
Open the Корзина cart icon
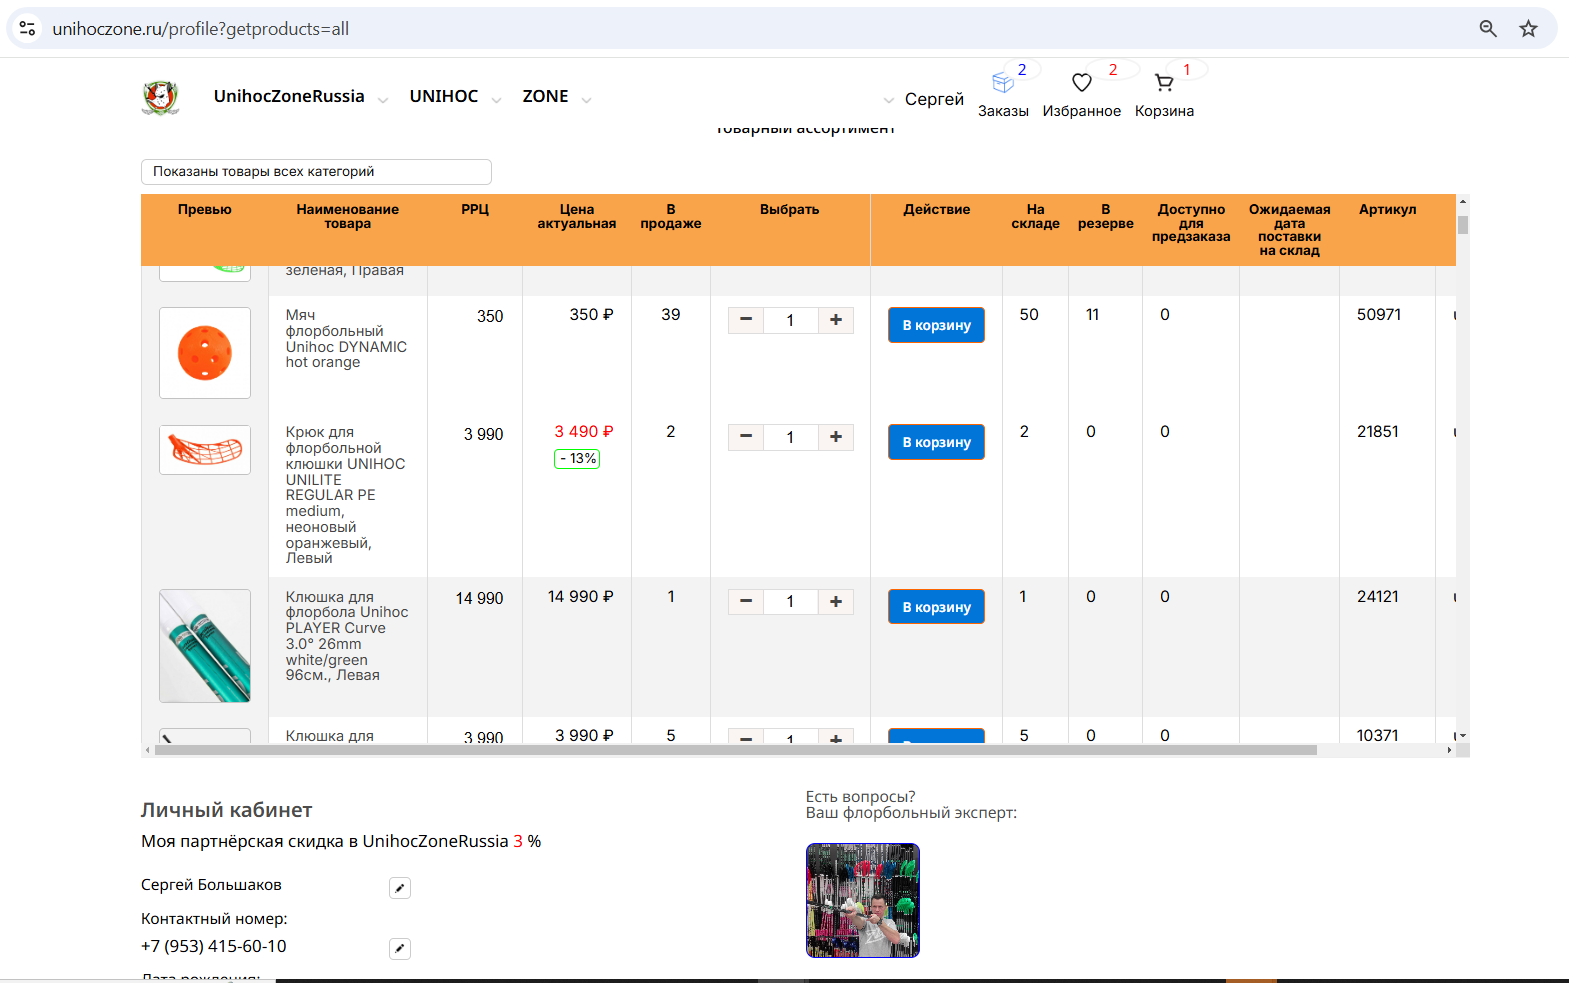pos(1164,82)
